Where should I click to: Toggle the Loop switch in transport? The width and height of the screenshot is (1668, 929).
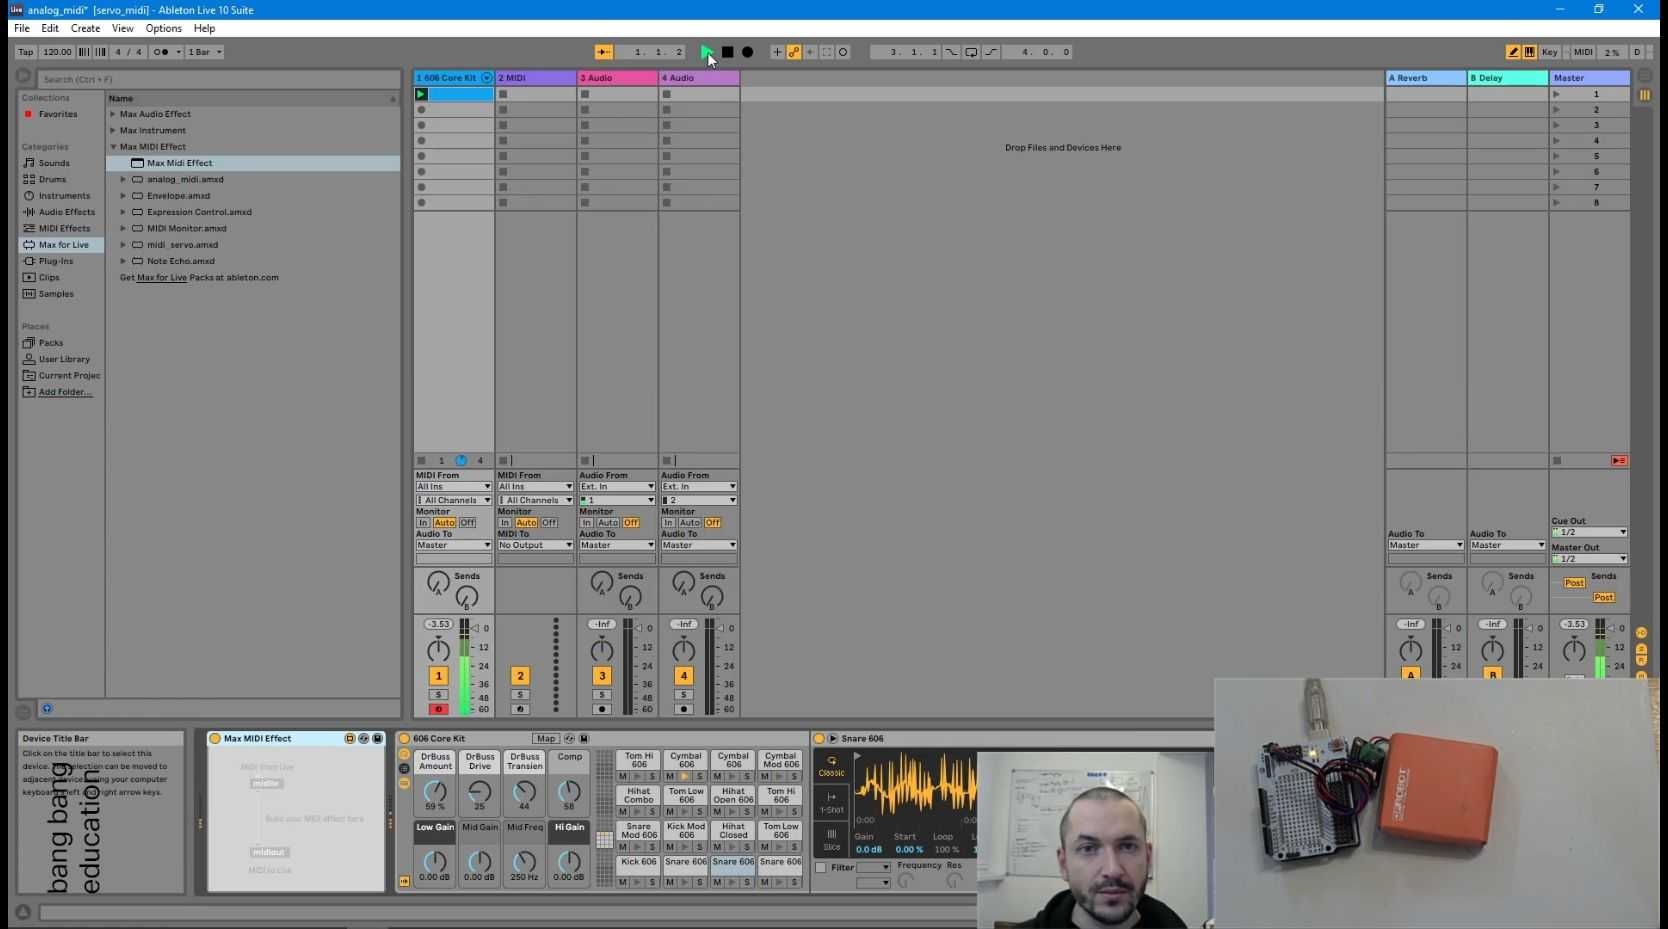point(971,52)
